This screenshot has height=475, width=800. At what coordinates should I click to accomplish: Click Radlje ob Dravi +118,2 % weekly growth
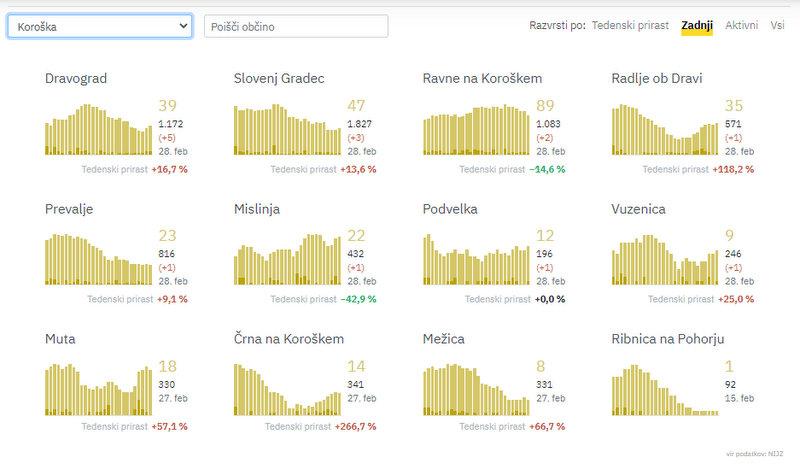(x=734, y=169)
